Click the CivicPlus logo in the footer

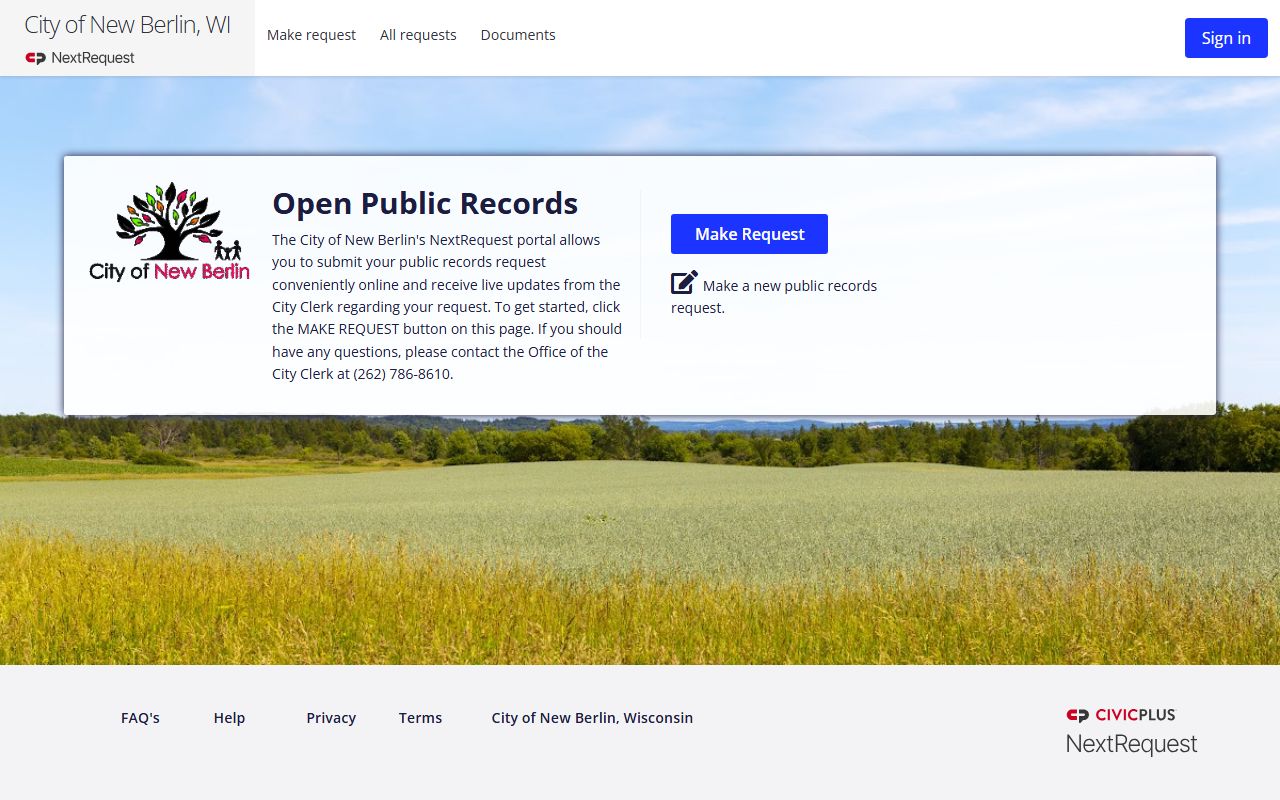1121,715
